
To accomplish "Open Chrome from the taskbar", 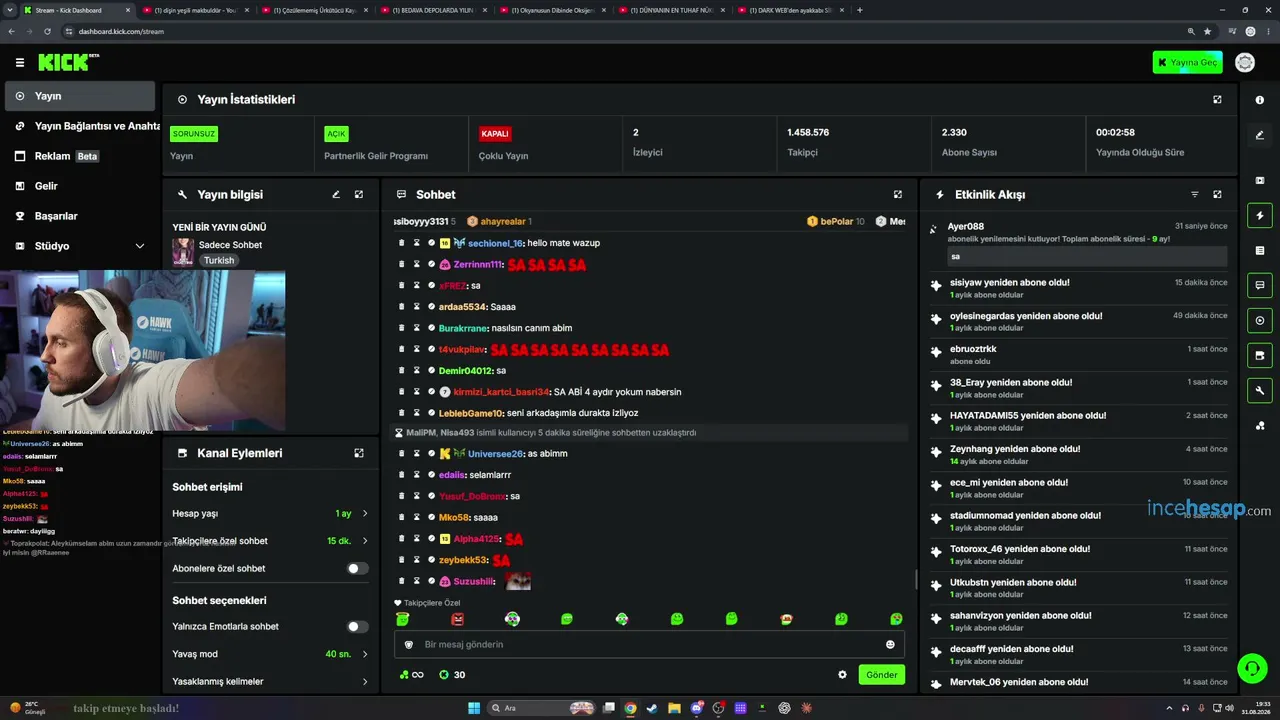I will click(630, 708).
